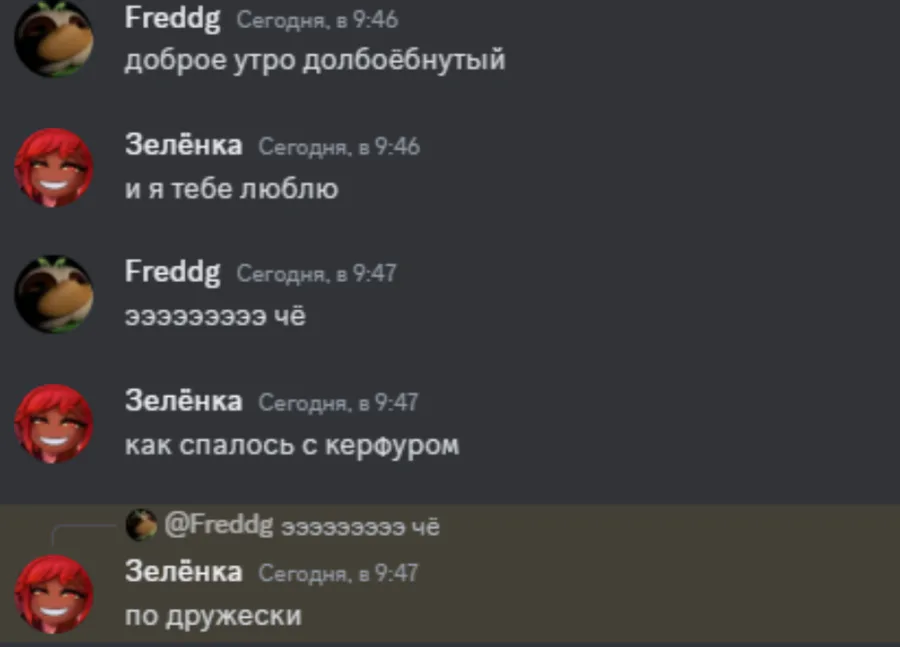Click Зелёнка's avatar beside 'по дружески' reply
900x647 pixels.
(54, 594)
